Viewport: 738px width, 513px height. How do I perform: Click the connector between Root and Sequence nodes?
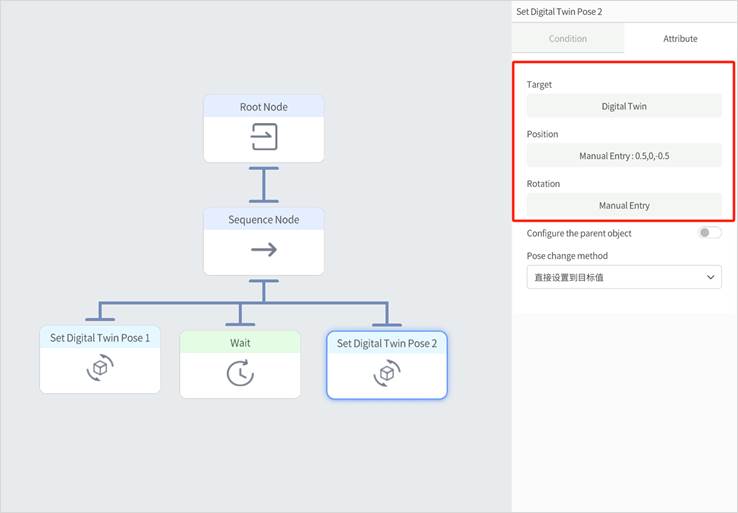click(264, 185)
